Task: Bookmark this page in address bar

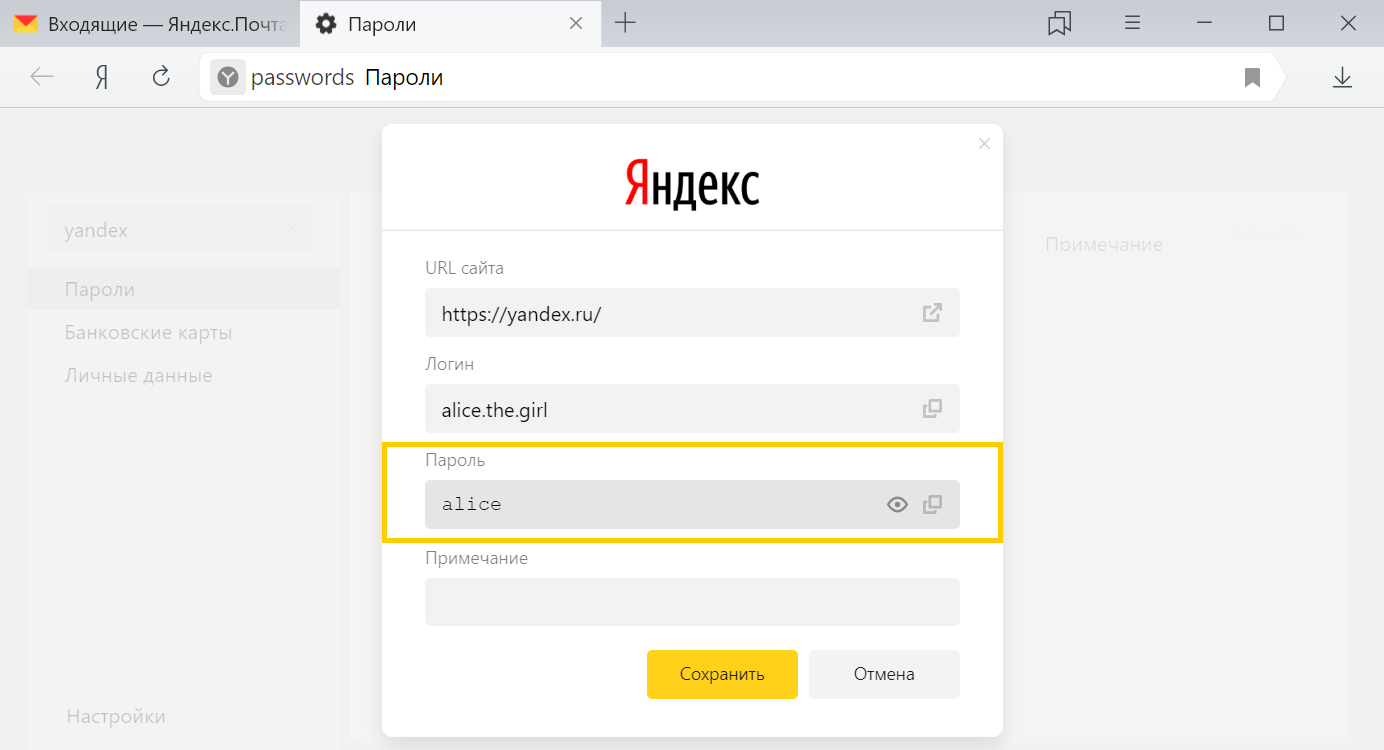Action: (x=1252, y=77)
